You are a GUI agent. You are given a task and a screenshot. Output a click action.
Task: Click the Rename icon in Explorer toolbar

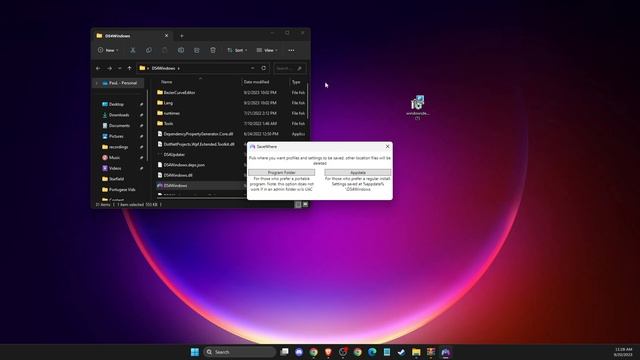pyautogui.click(x=181, y=50)
